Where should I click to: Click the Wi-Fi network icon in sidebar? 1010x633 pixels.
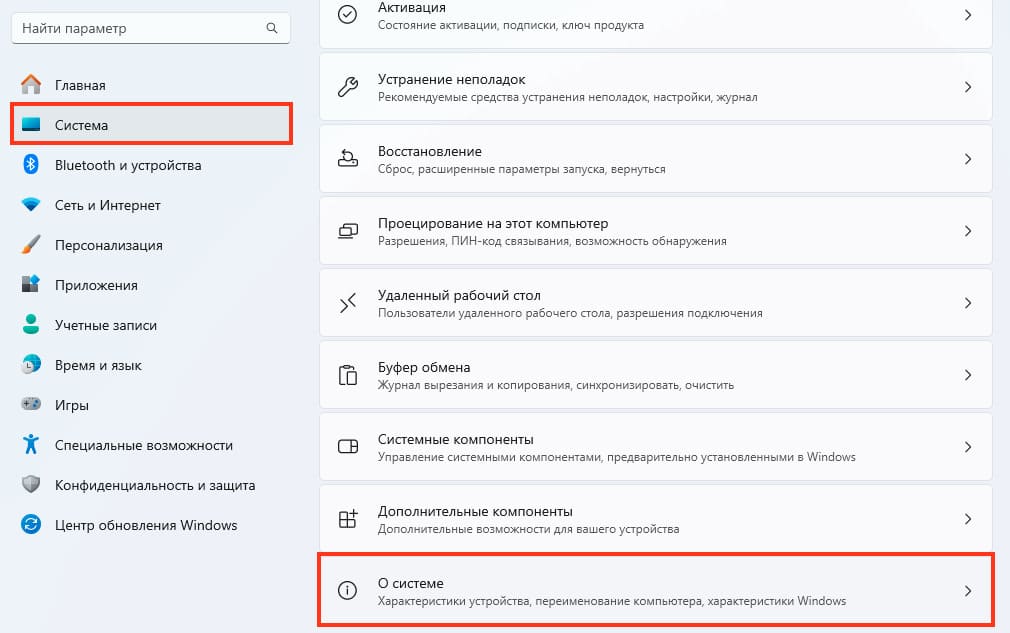pyautogui.click(x=31, y=205)
